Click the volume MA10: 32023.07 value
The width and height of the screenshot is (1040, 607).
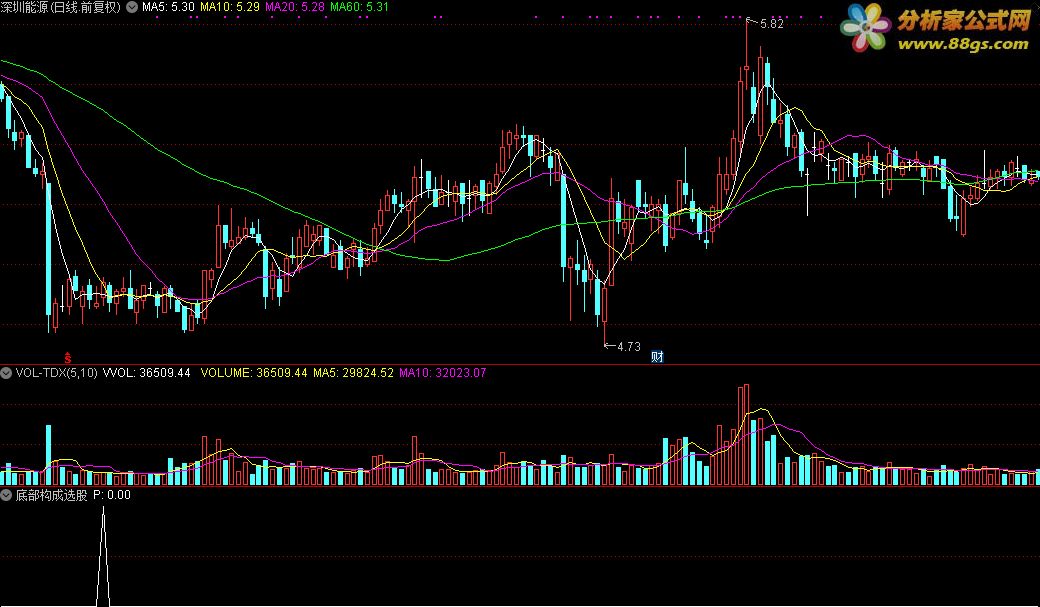[442, 373]
